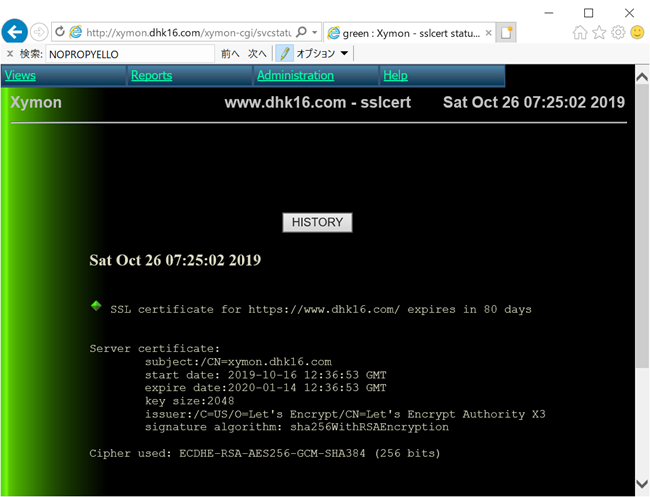Open a new browser tab
The image size is (650, 497).
506,33
